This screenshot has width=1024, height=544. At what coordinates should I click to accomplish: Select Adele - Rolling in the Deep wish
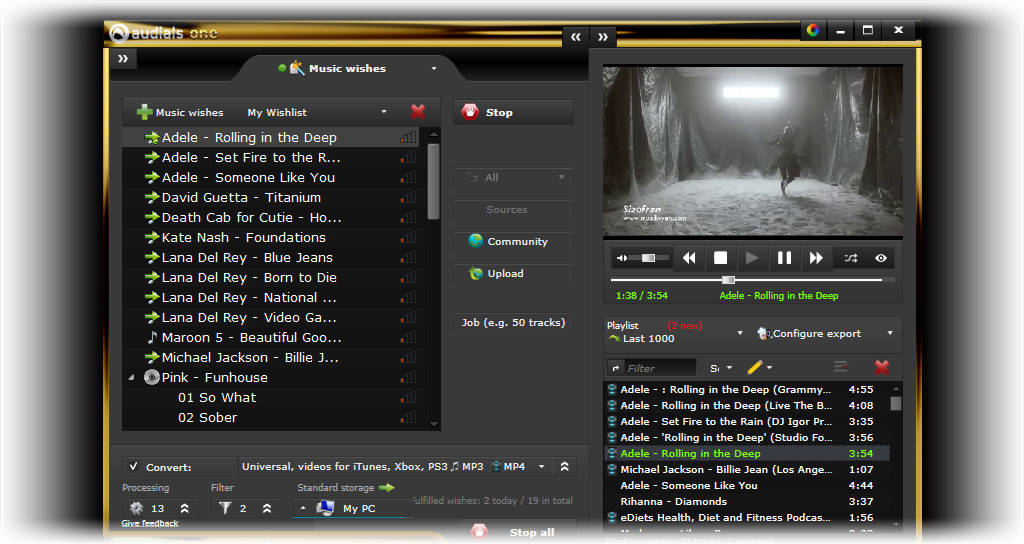click(x=270, y=138)
